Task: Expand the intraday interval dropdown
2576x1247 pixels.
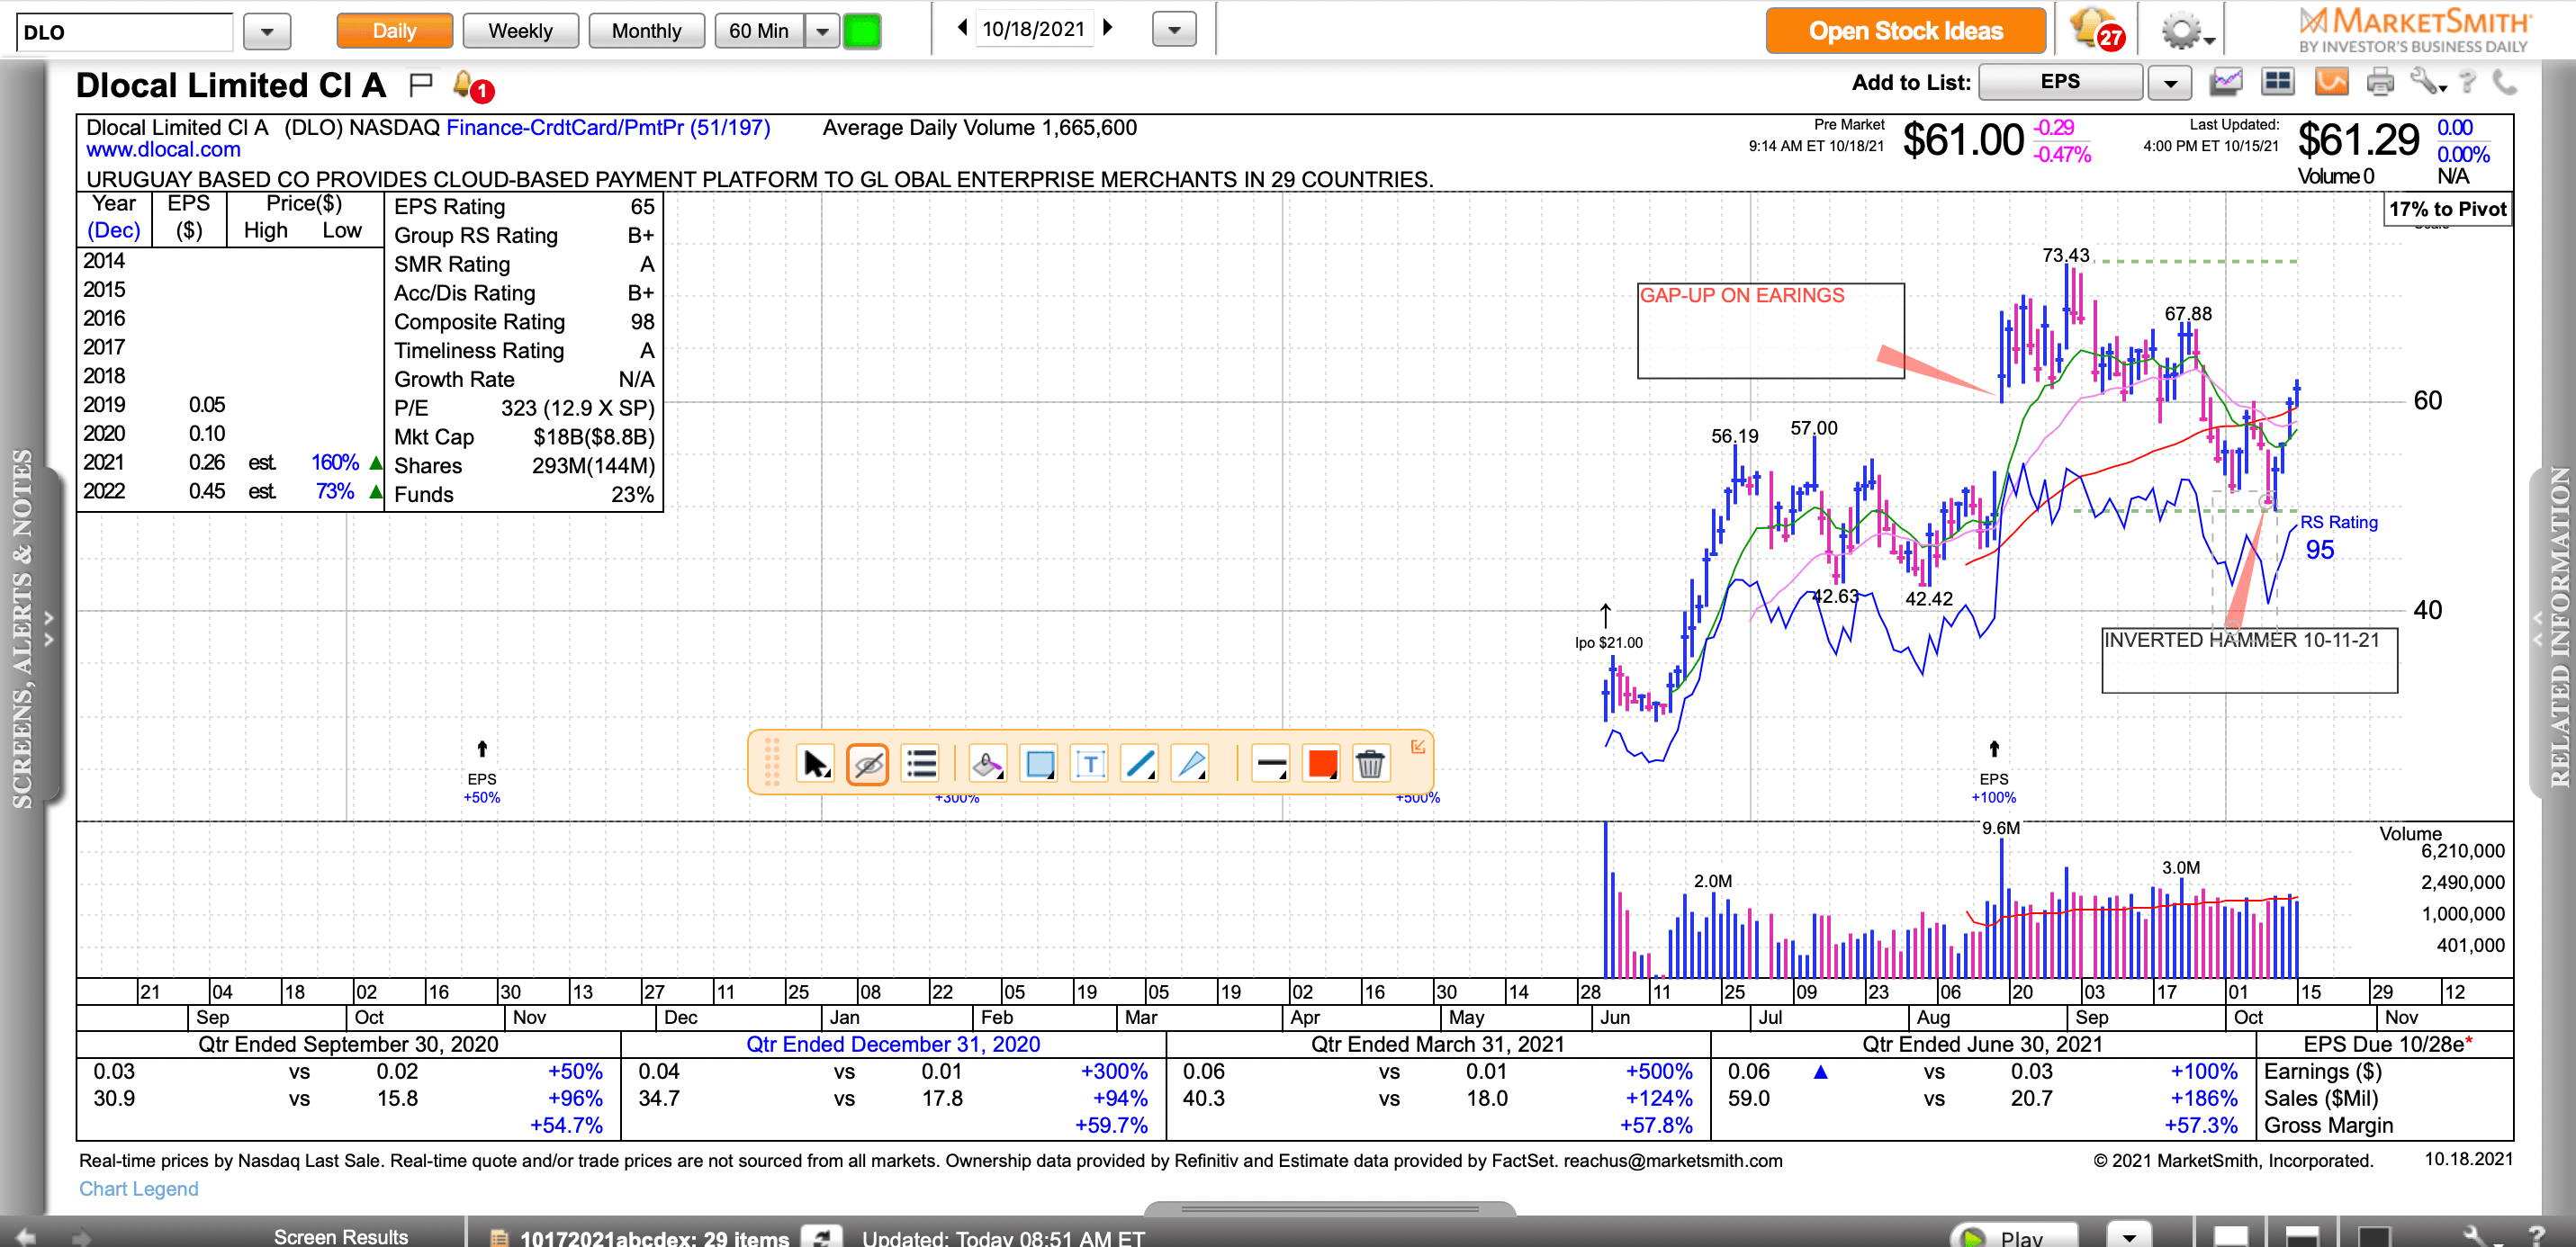Action: point(821,31)
